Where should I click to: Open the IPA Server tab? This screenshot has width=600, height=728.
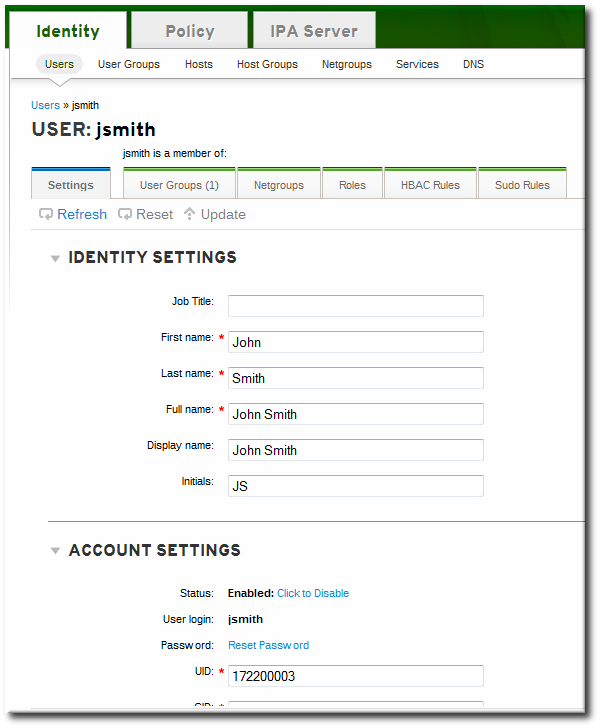tap(314, 31)
